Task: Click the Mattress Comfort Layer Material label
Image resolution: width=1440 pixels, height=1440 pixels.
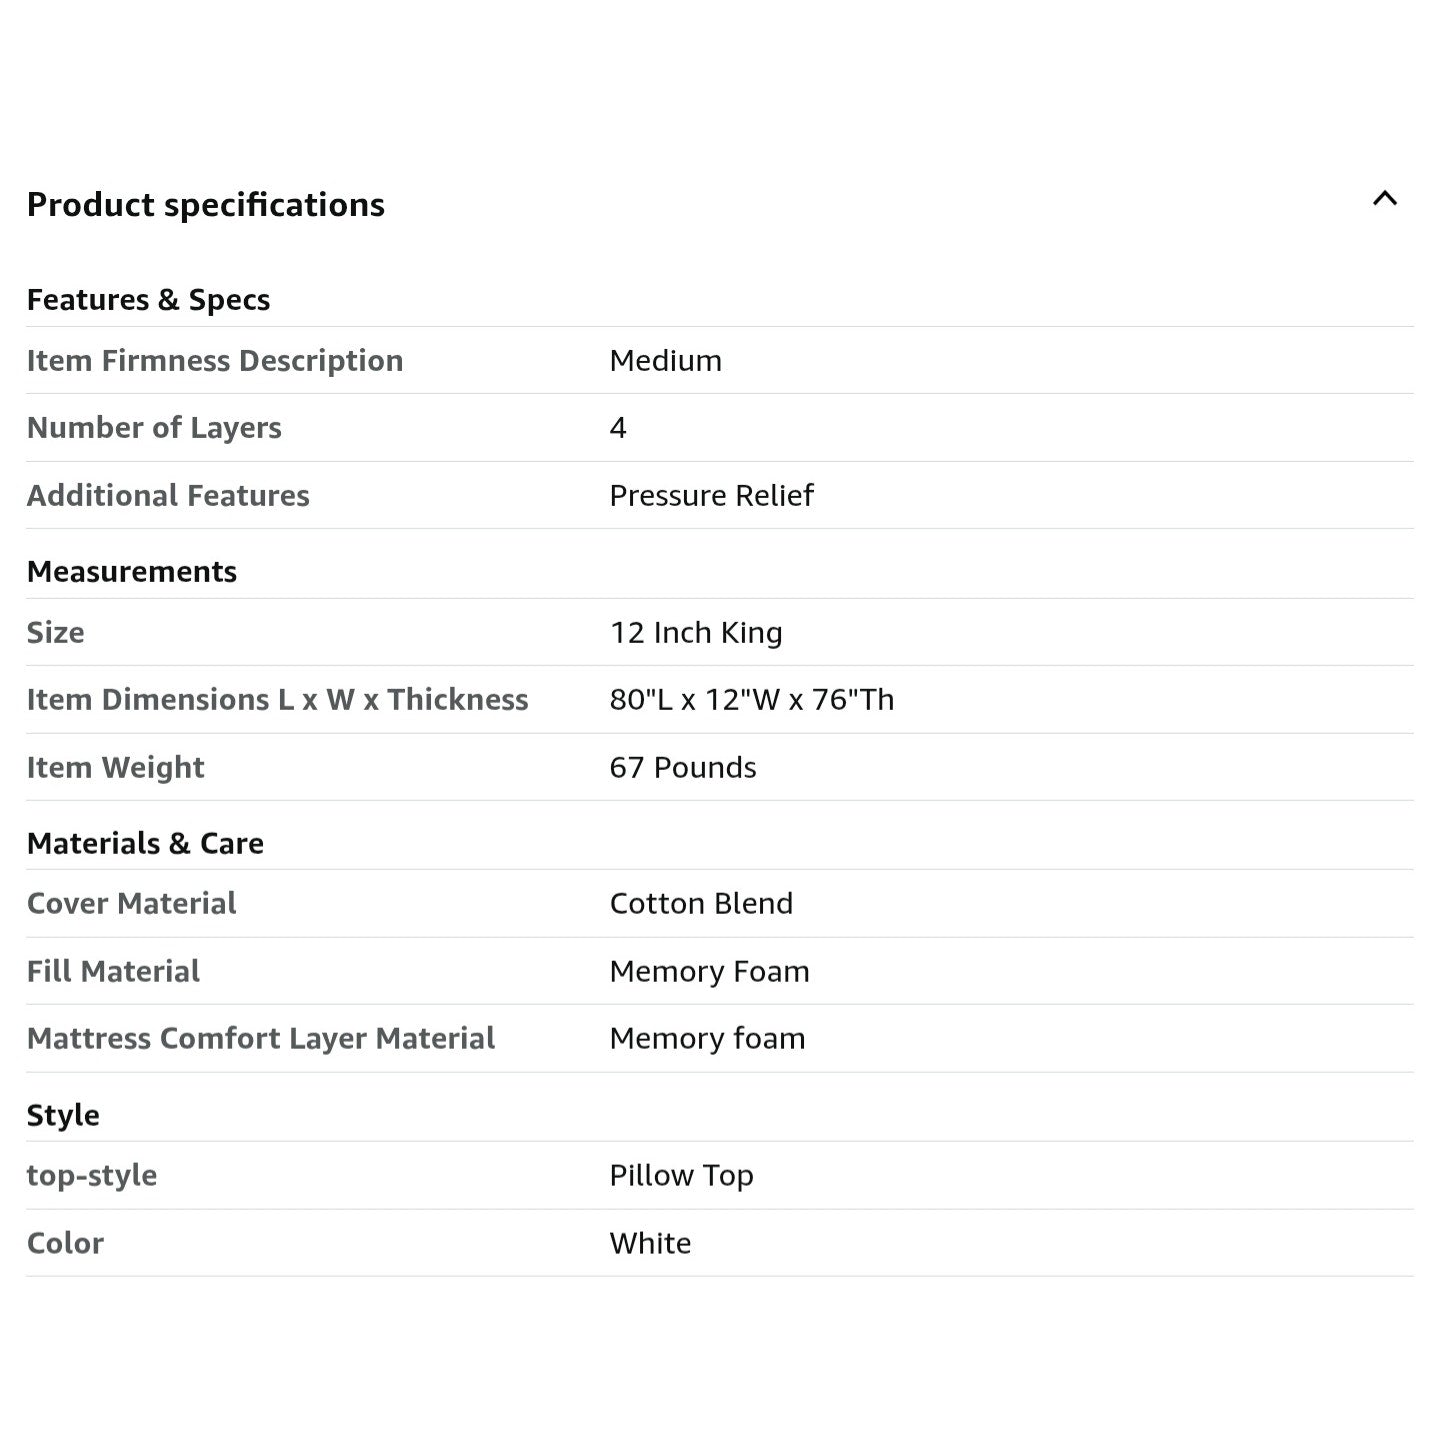Action: point(260,1039)
